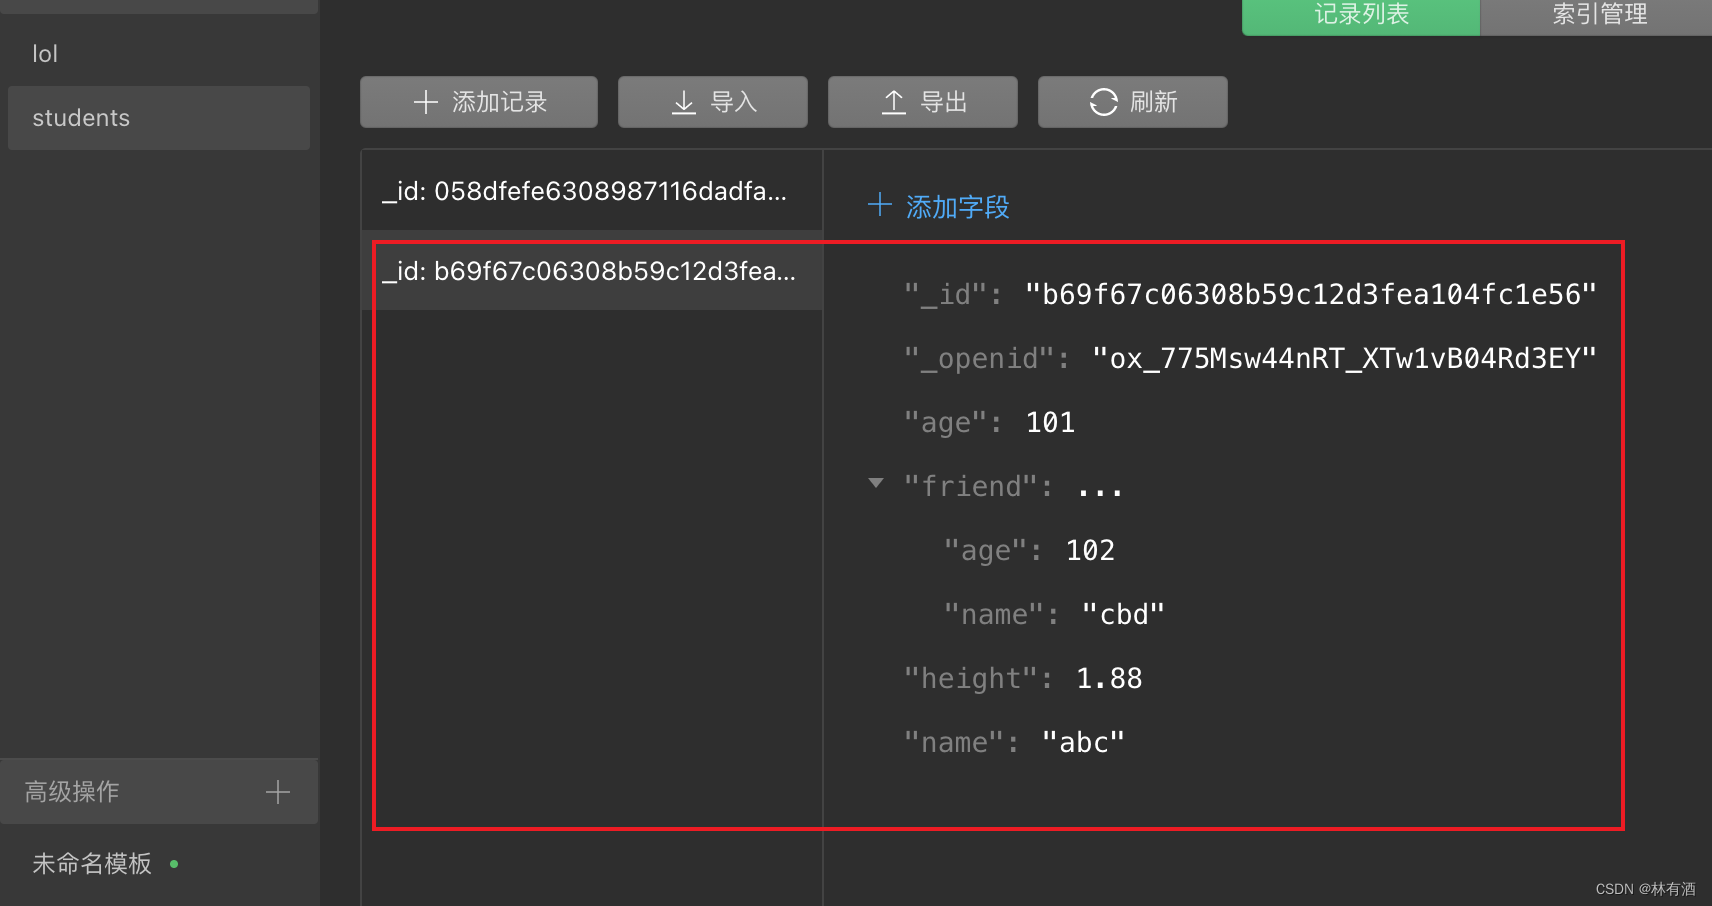Switch to the 索引管理 tab
1712x906 pixels.
coord(1597,17)
